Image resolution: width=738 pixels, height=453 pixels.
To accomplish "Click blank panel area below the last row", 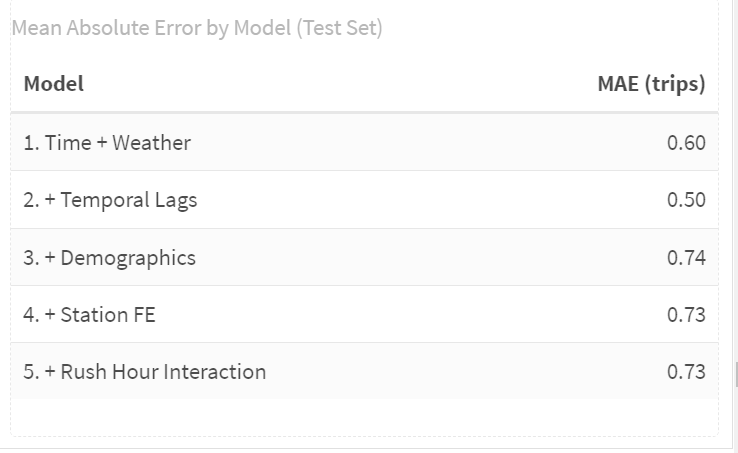I will coord(365,416).
